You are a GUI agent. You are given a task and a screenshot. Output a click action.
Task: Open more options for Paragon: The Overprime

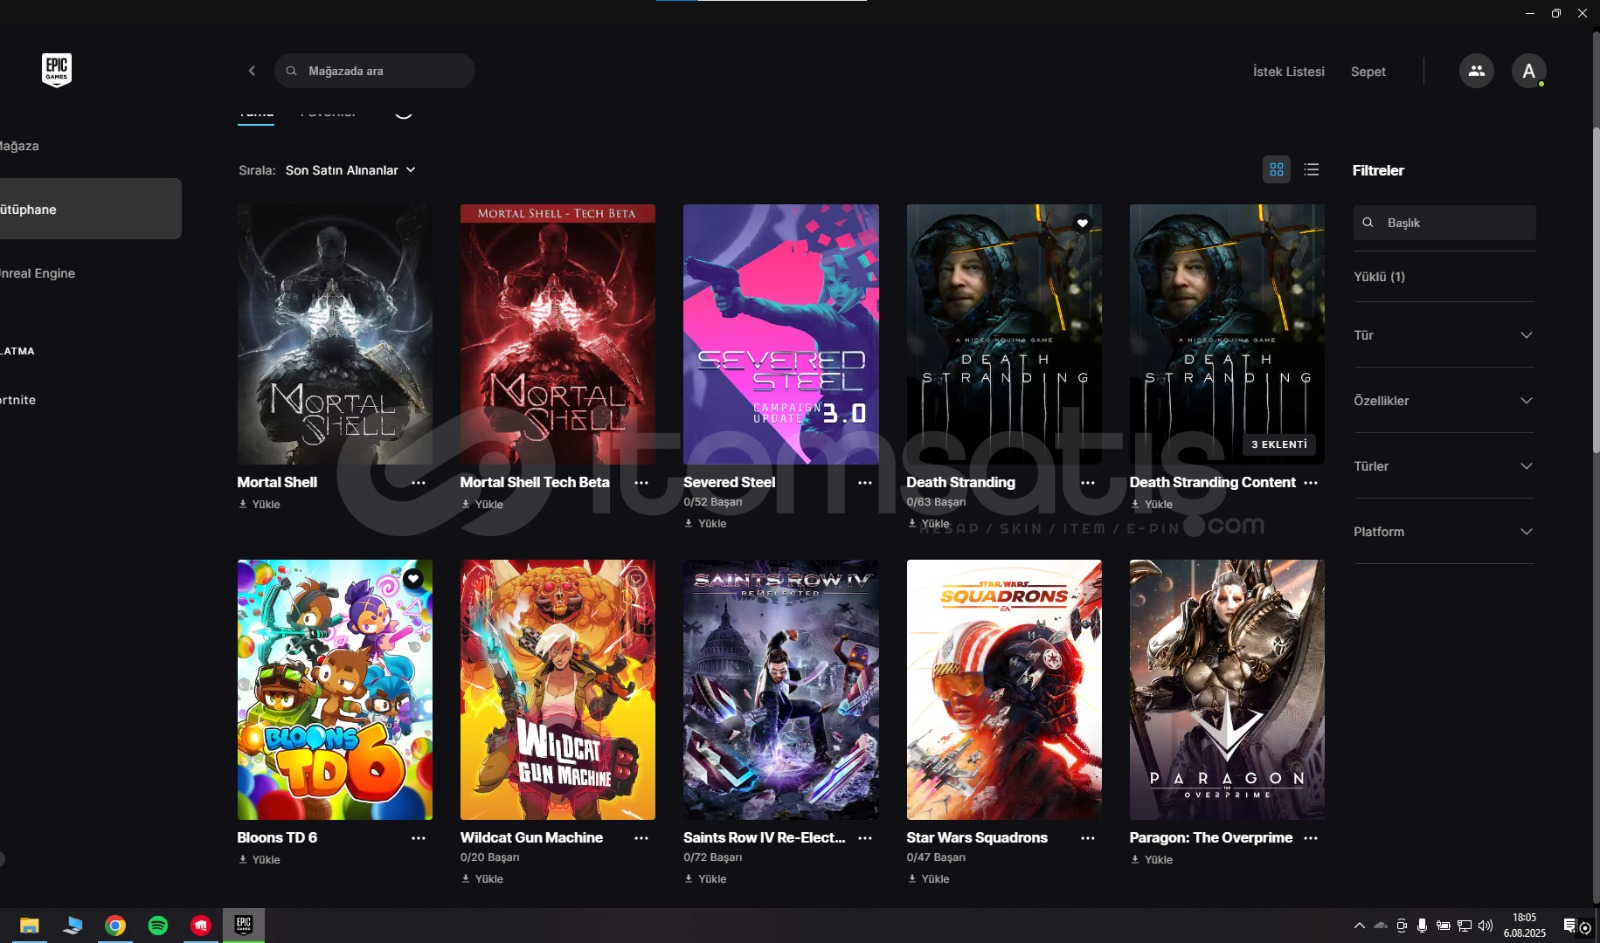[1311, 838]
